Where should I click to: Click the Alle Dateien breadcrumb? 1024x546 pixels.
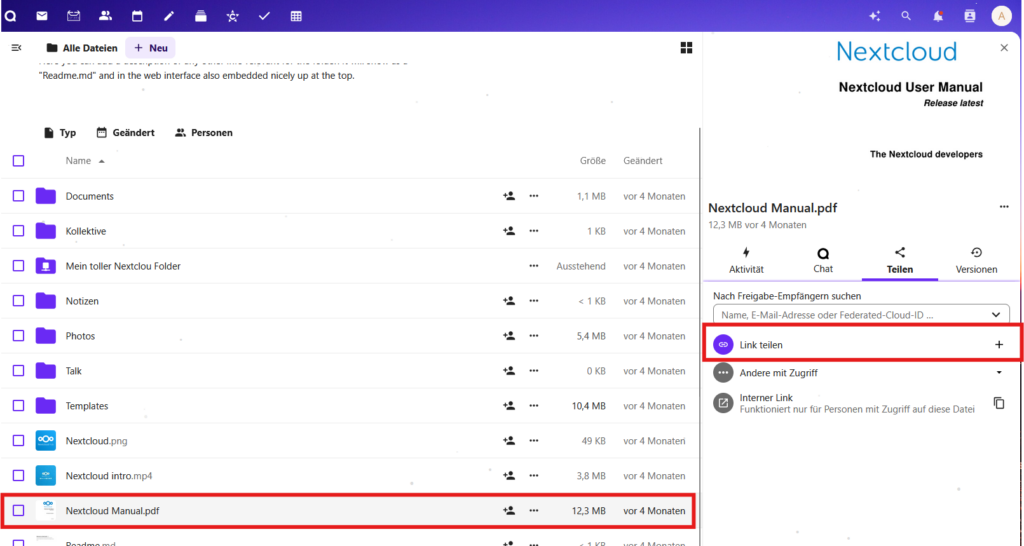point(82,48)
